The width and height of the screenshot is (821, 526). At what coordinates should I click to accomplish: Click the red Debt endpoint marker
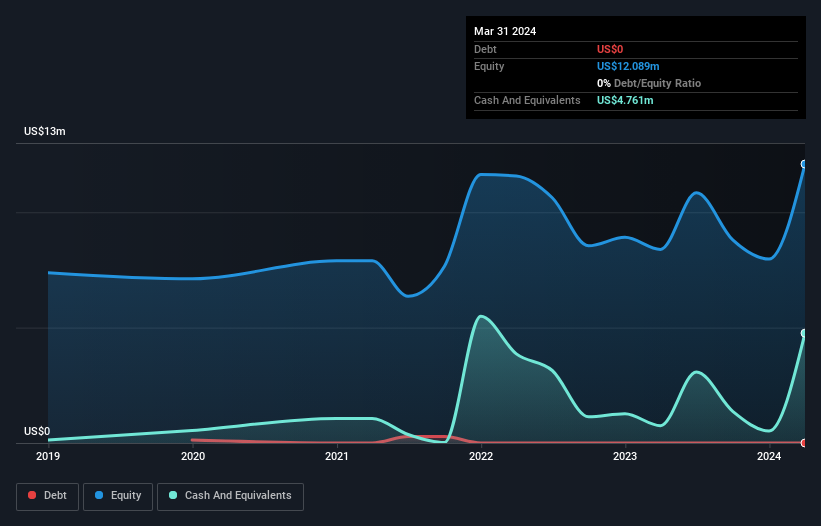[804, 443]
